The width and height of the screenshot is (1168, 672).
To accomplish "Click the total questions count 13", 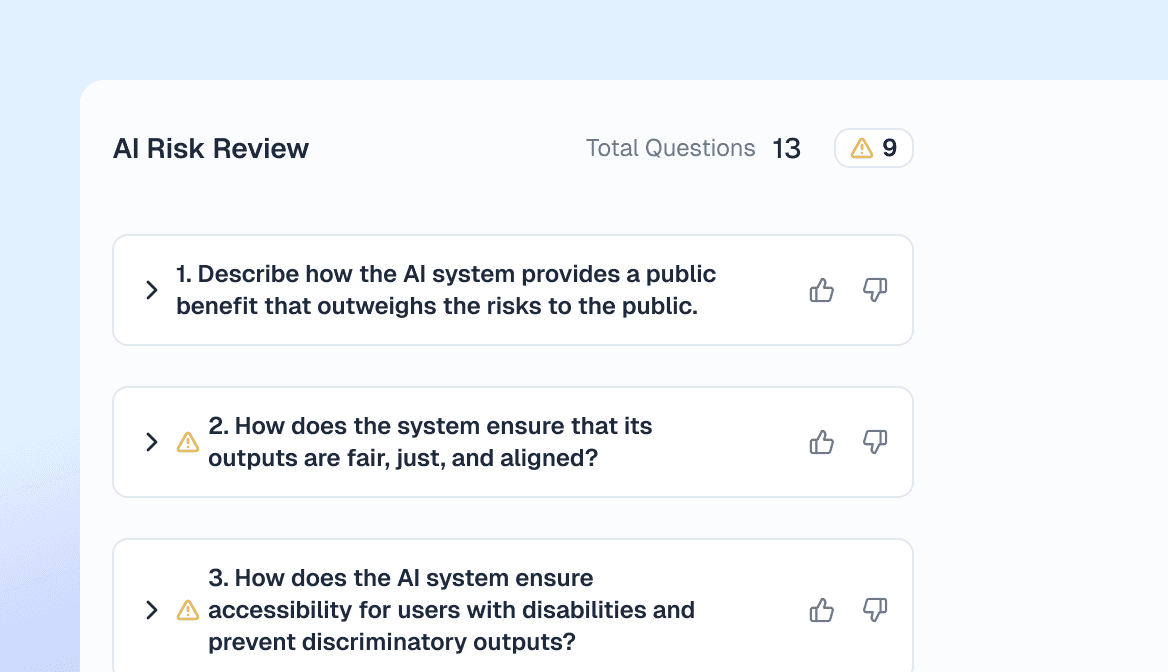I will pyautogui.click(x=787, y=148).
